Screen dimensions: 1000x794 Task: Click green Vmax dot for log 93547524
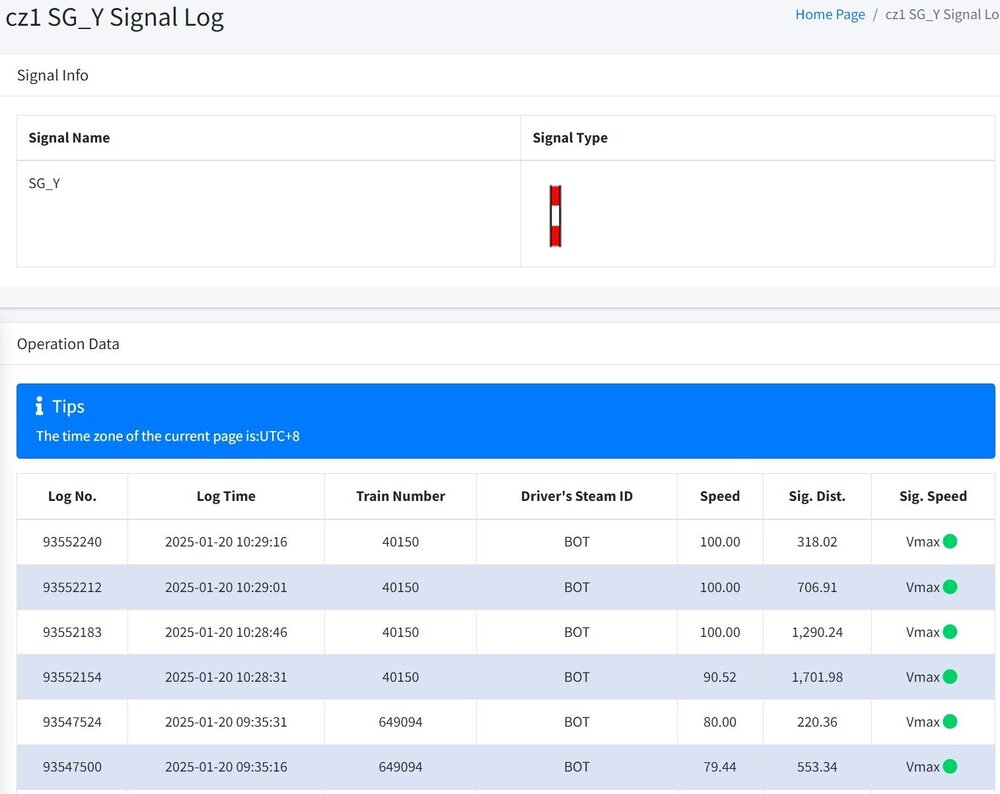point(950,722)
